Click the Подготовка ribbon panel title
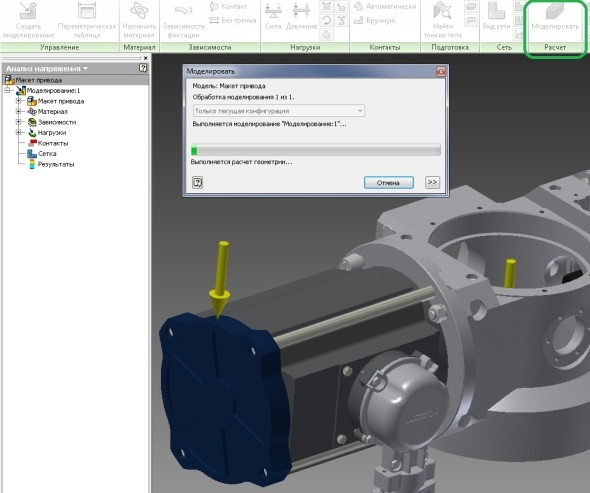This screenshot has width=590, height=493. point(450,47)
